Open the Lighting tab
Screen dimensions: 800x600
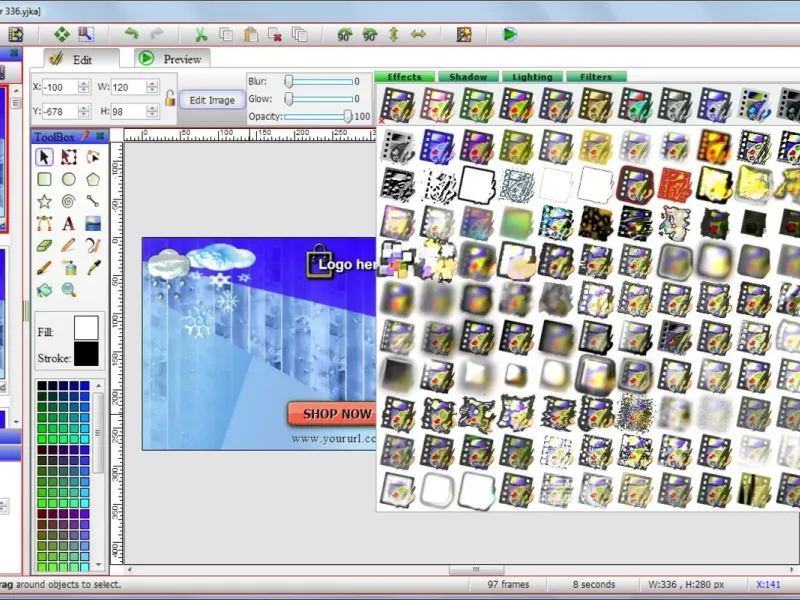(532, 77)
